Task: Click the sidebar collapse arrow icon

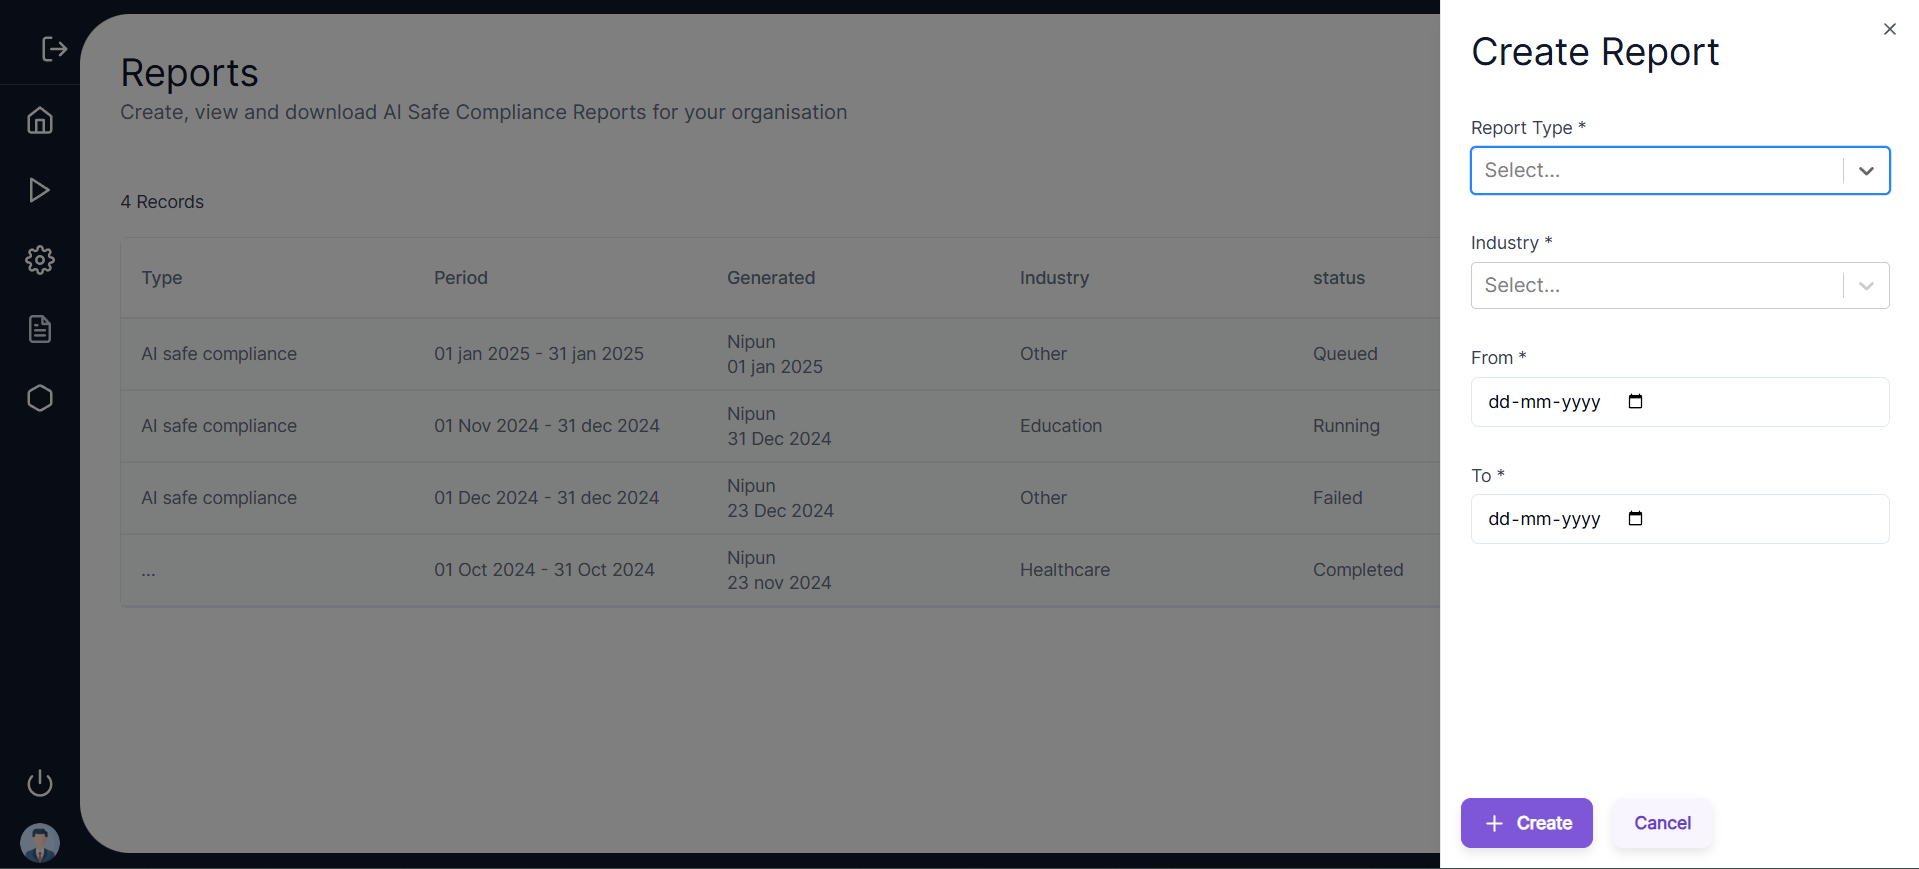Action: coord(54,49)
